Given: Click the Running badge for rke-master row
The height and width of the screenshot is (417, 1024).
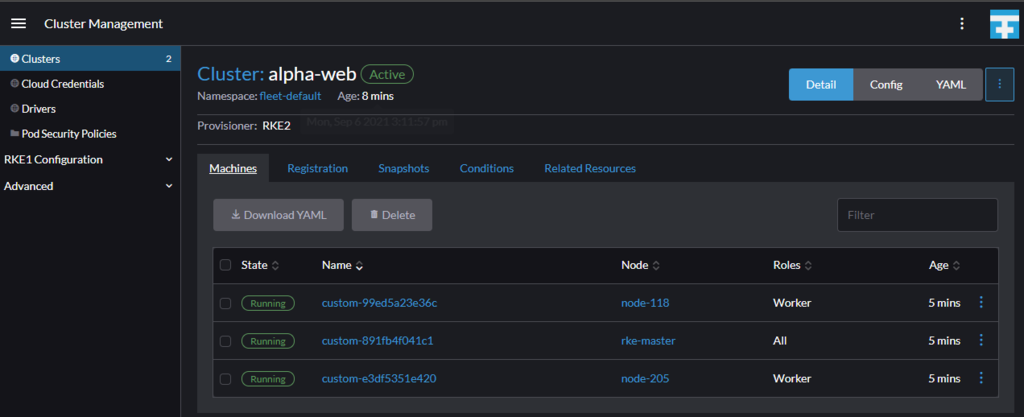Looking at the screenshot, I should click(268, 341).
